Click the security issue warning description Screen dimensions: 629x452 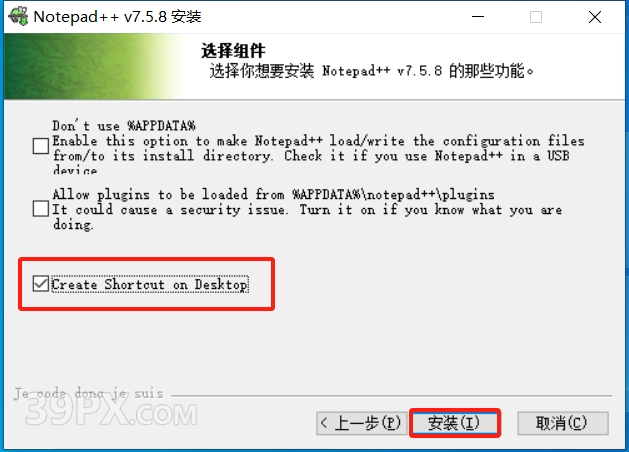tap(307, 217)
